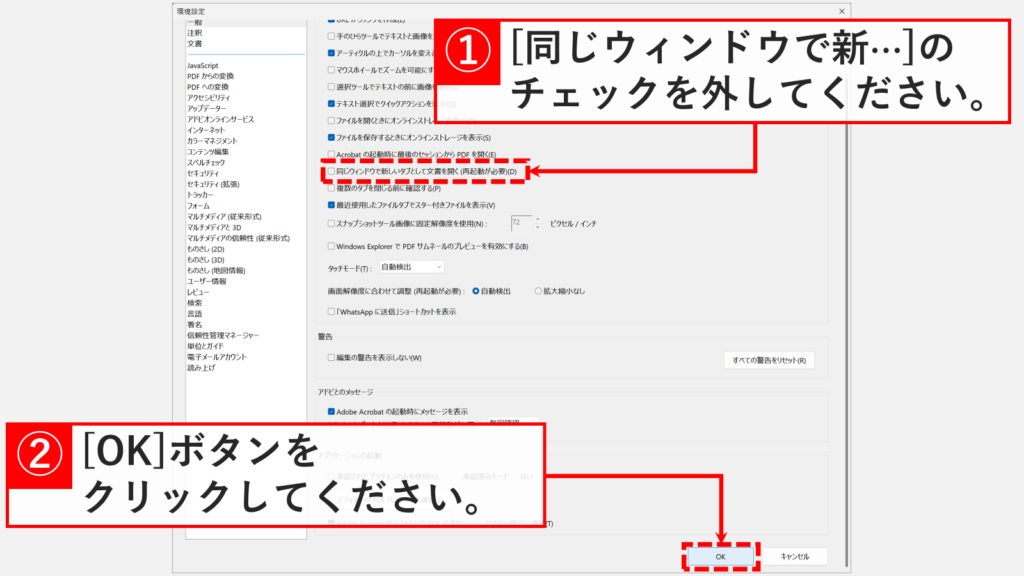Select 自動検出 radio button for 画面解像度

point(475,291)
